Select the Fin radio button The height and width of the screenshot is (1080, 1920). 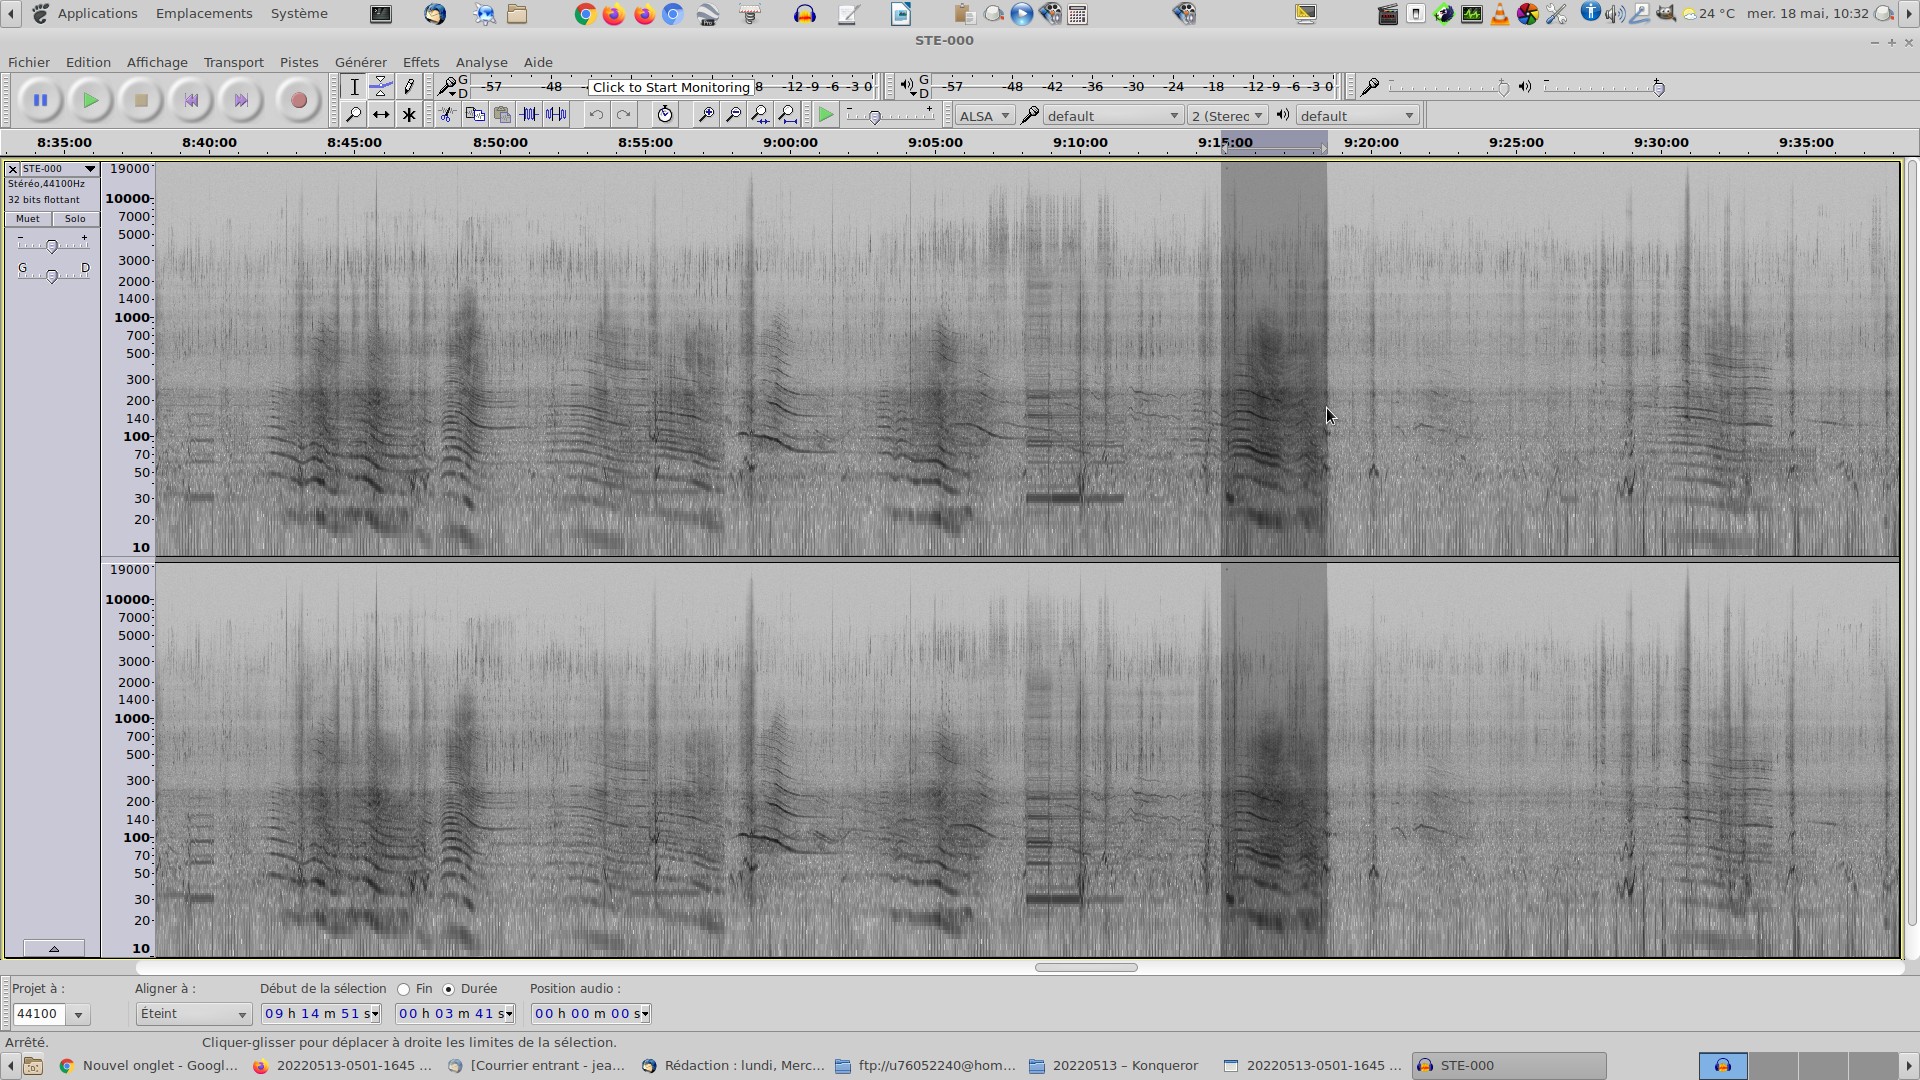pyautogui.click(x=404, y=989)
